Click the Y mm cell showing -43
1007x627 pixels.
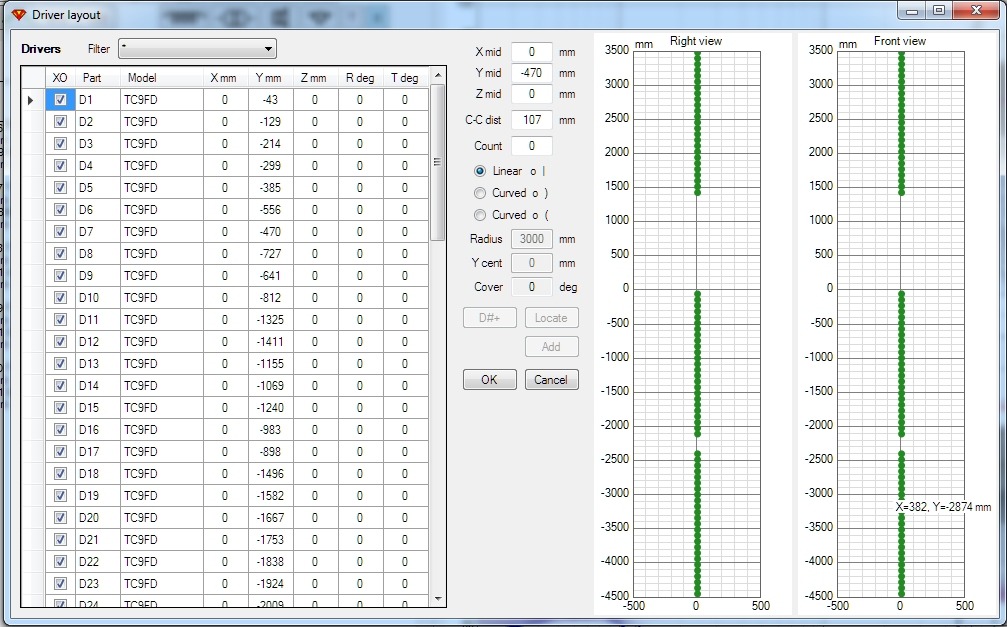270,100
